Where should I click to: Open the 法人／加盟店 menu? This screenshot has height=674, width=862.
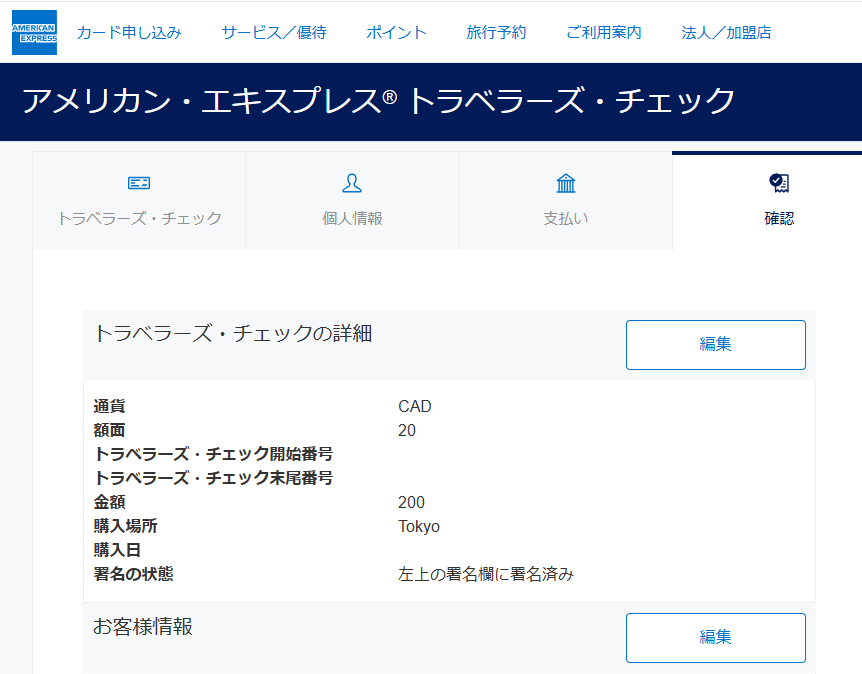tap(726, 32)
